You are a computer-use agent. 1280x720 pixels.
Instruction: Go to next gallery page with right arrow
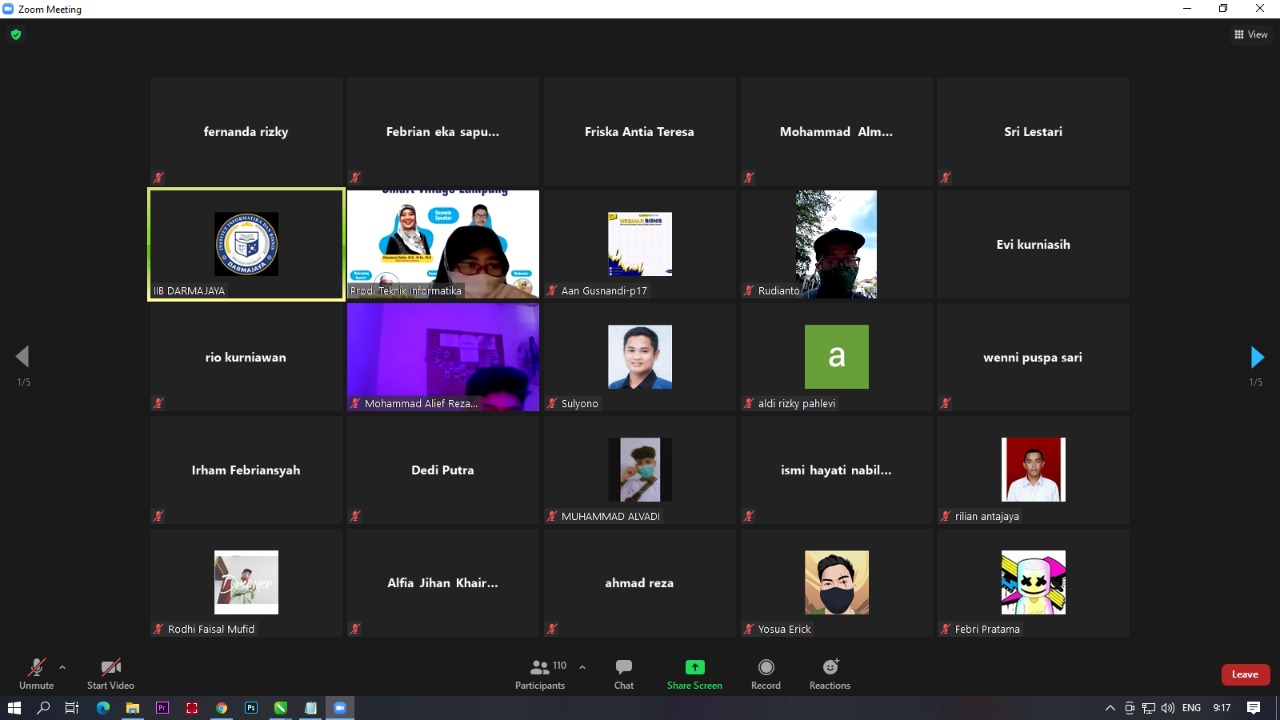pyautogui.click(x=1257, y=357)
